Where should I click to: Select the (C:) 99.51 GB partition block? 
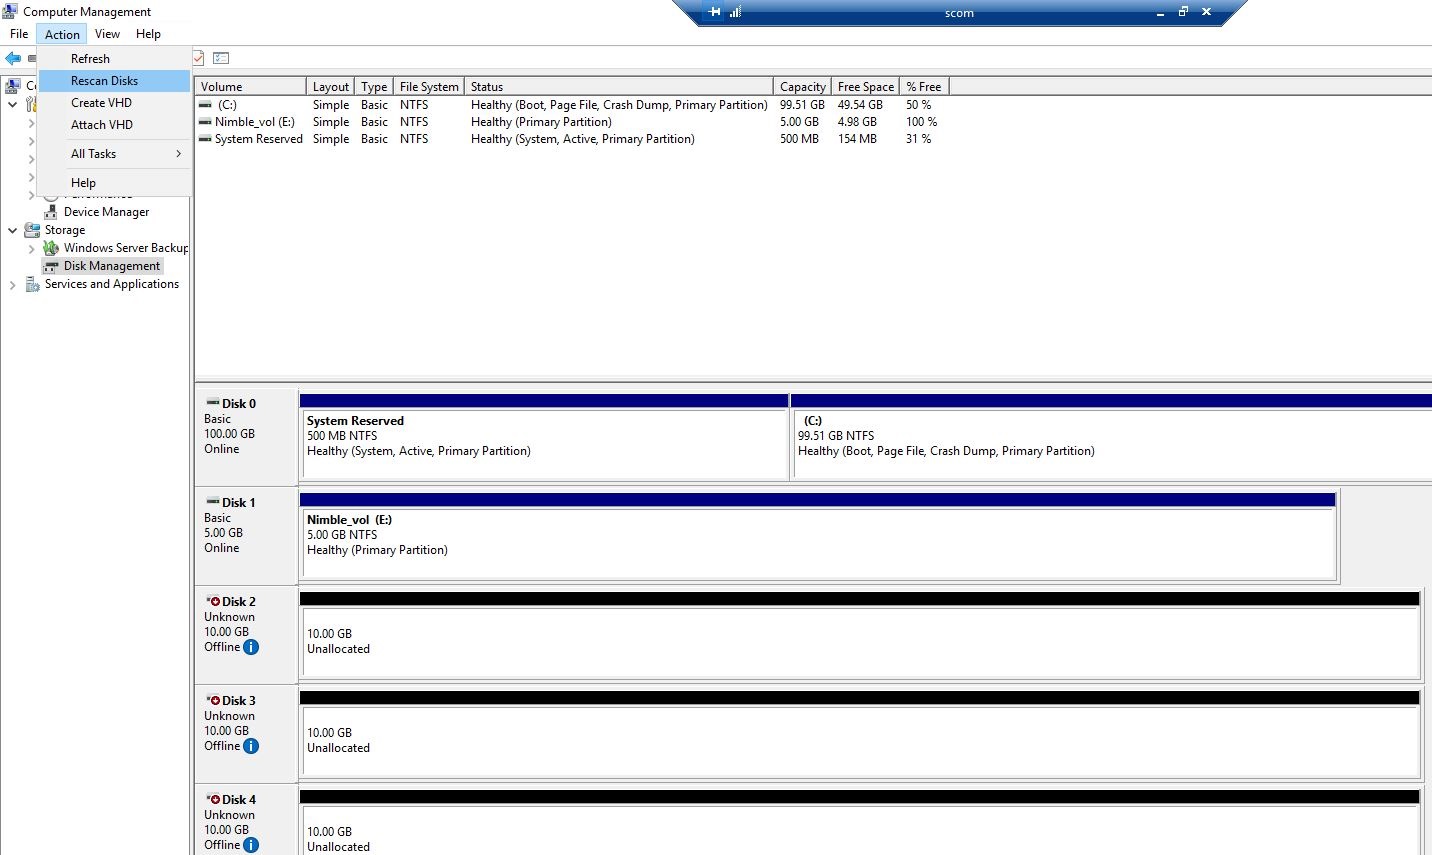[x=1111, y=436]
